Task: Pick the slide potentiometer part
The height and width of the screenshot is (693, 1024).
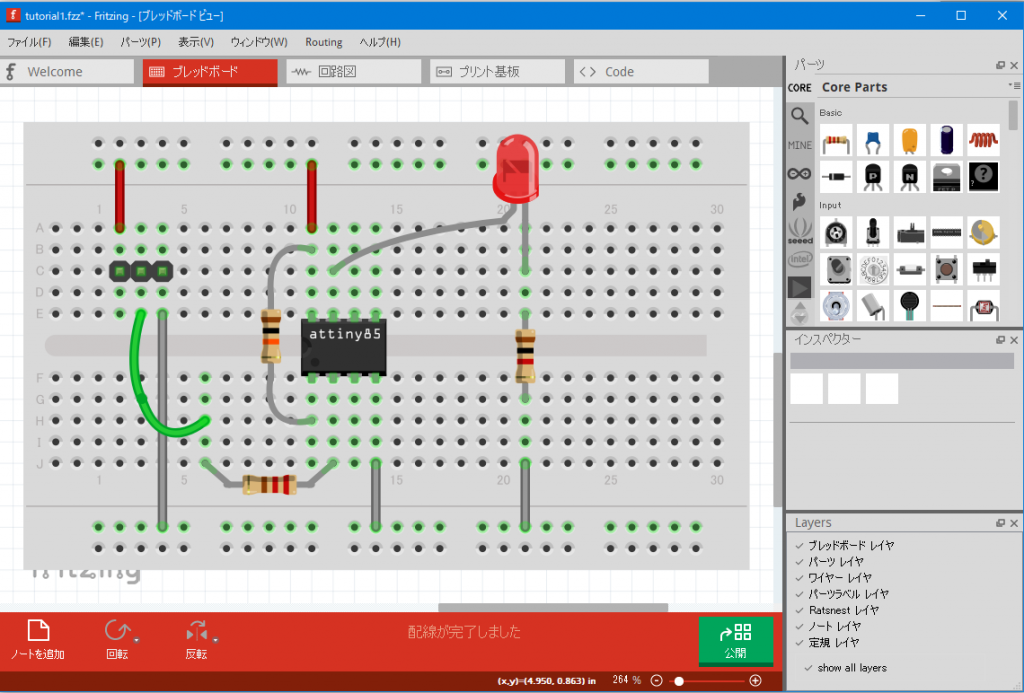Action: 910,233
